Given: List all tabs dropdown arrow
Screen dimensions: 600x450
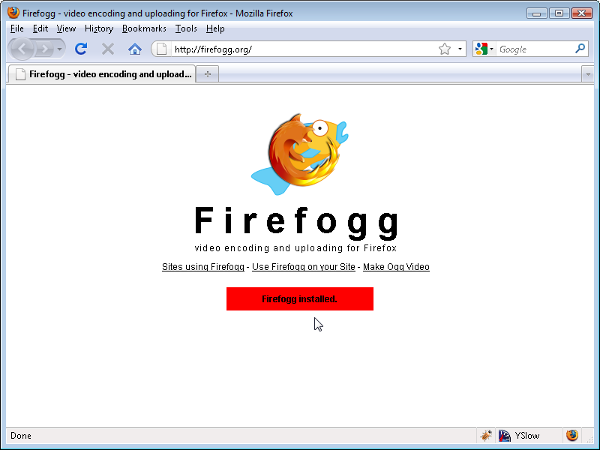Looking at the screenshot, I should (x=588, y=74).
